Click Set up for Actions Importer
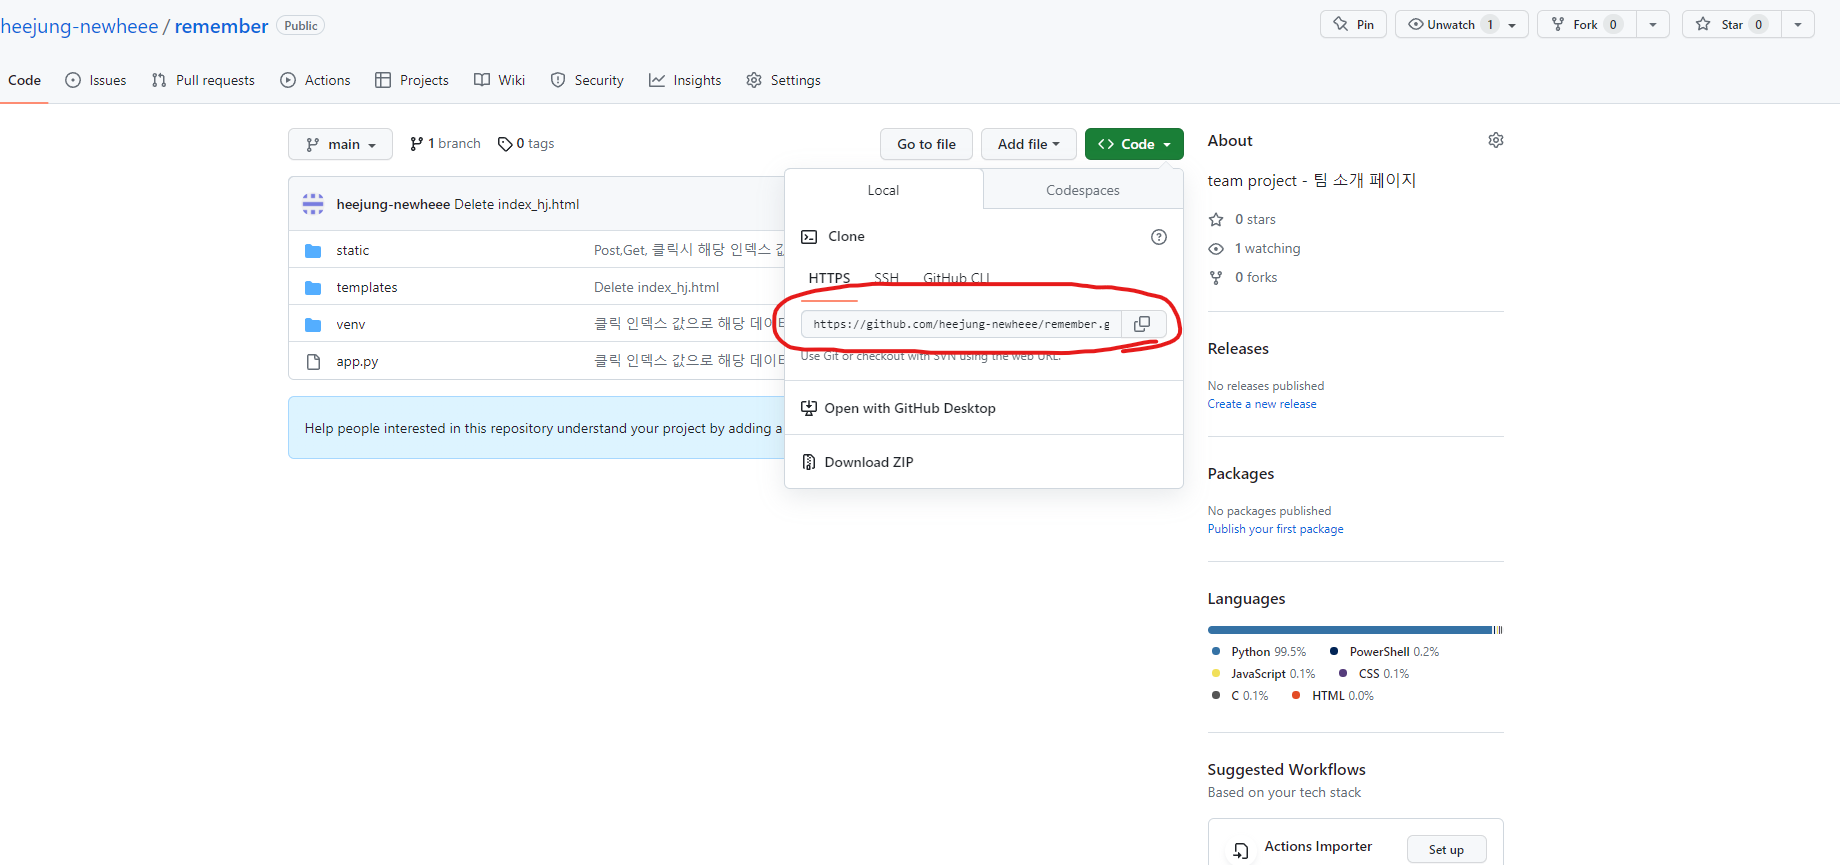The height and width of the screenshot is (865, 1840). coord(1446,850)
